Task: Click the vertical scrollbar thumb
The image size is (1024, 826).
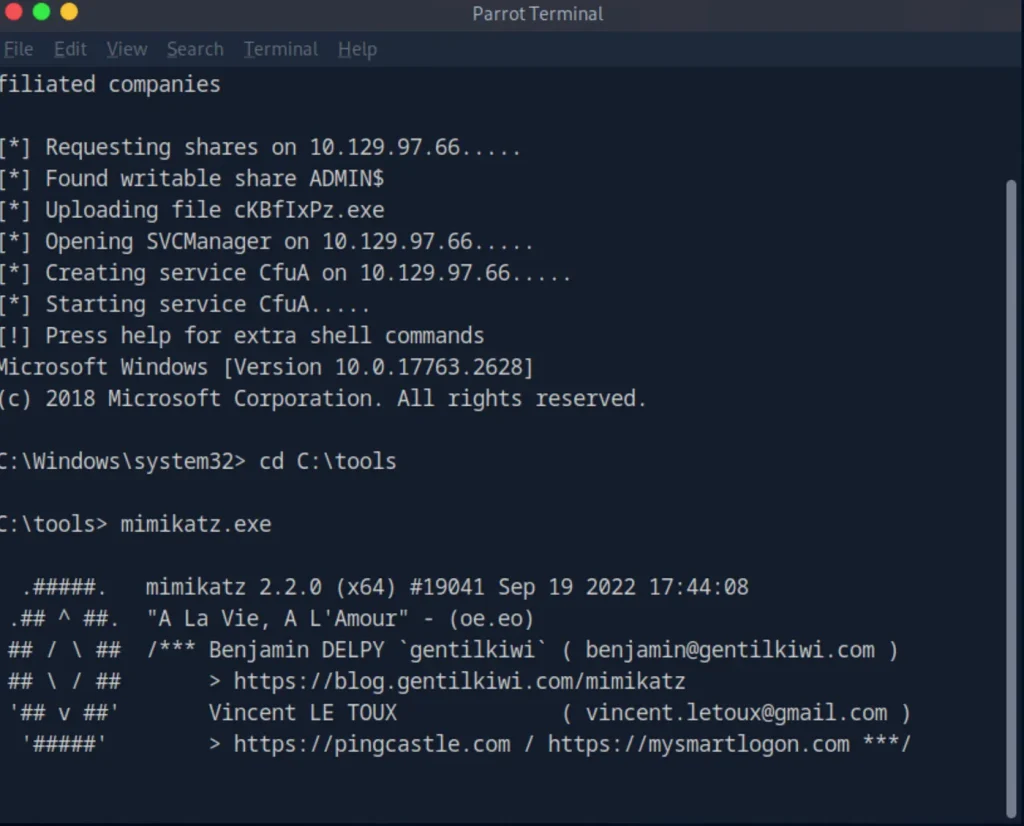Action: (x=1012, y=499)
